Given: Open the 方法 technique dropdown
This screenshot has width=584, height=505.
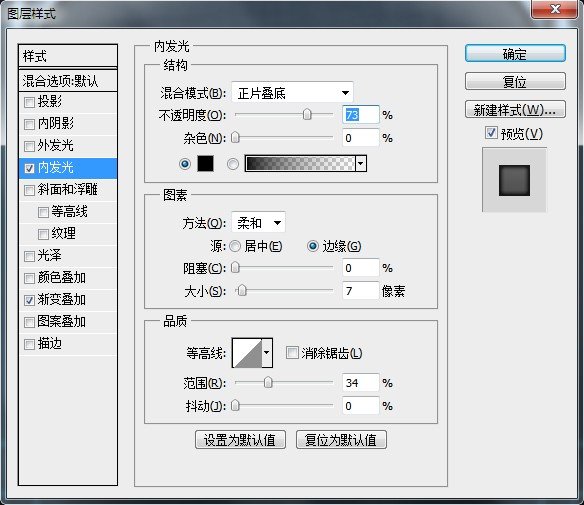Looking at the screenshot, I should 258,223.
